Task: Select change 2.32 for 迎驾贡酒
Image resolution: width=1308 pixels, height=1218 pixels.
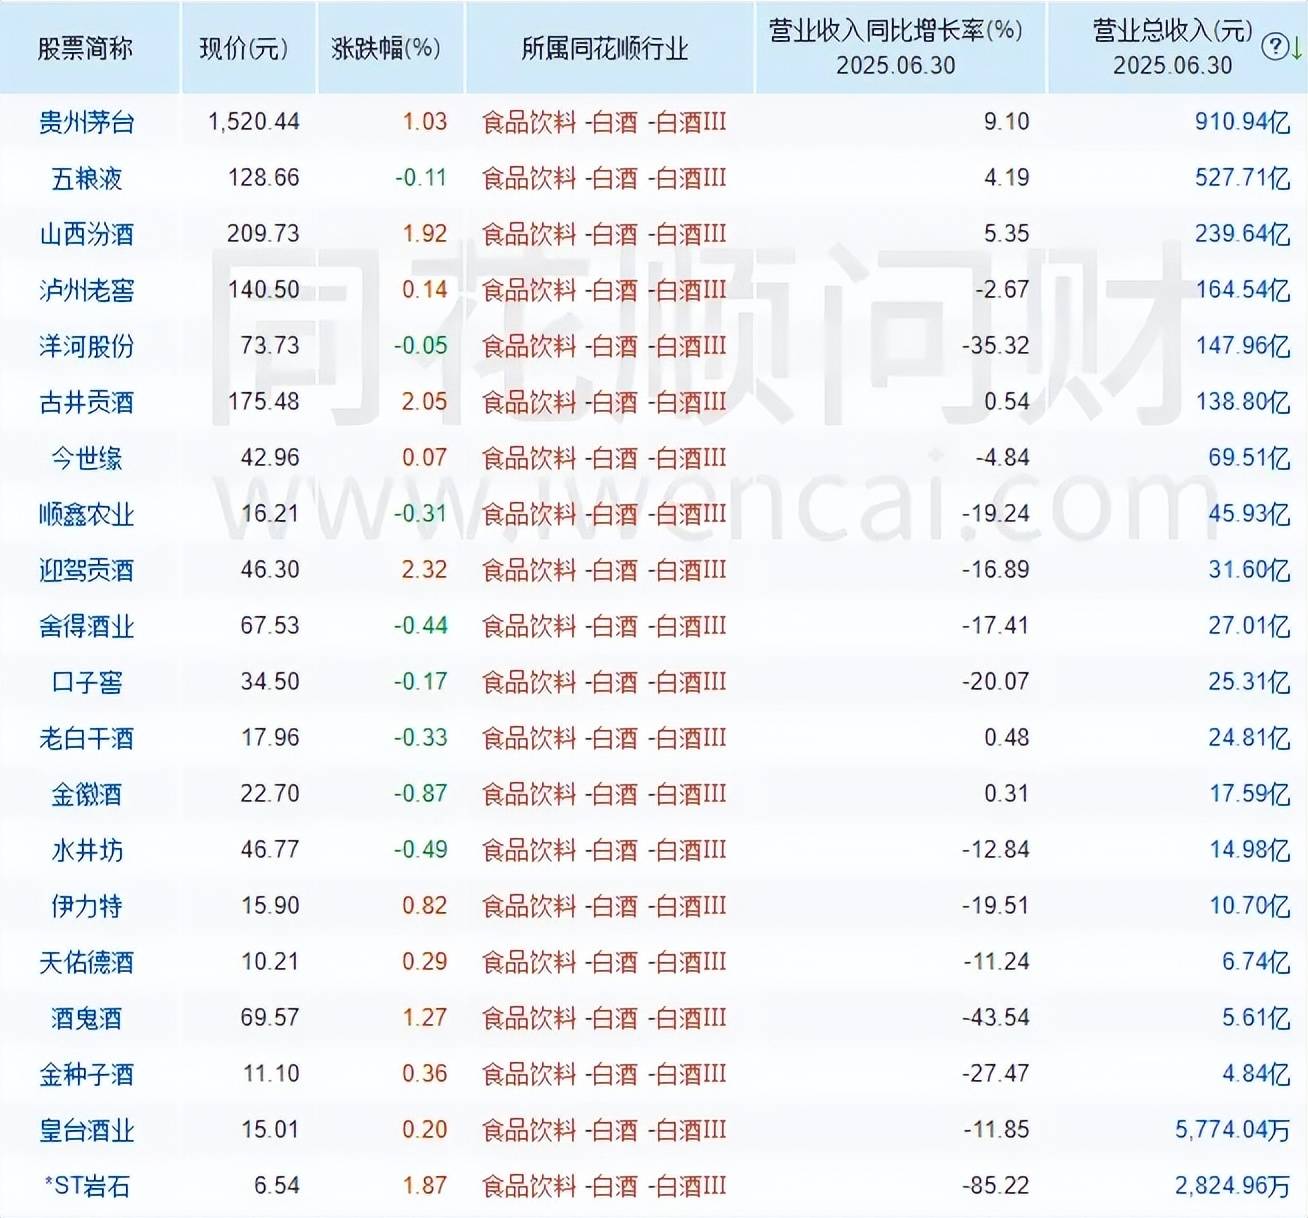Action: click(424, 570)
